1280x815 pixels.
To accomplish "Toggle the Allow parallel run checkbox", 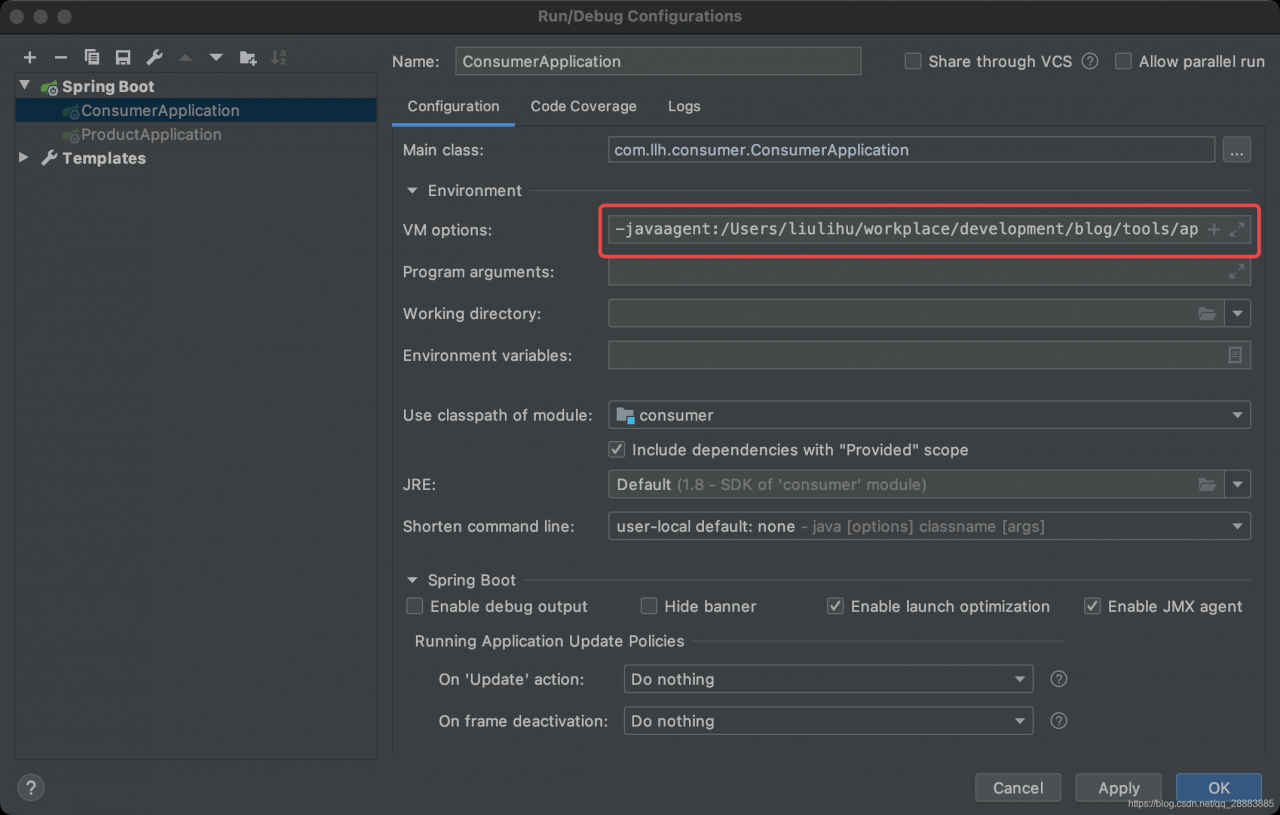I will tap(1123, 61).
